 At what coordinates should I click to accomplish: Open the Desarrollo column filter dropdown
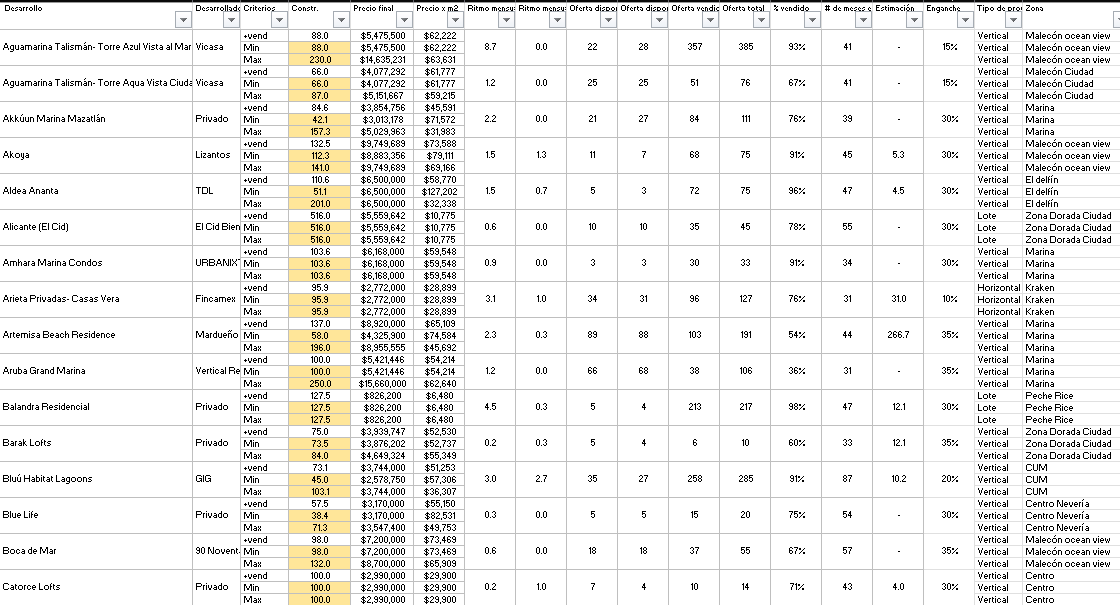182,20
